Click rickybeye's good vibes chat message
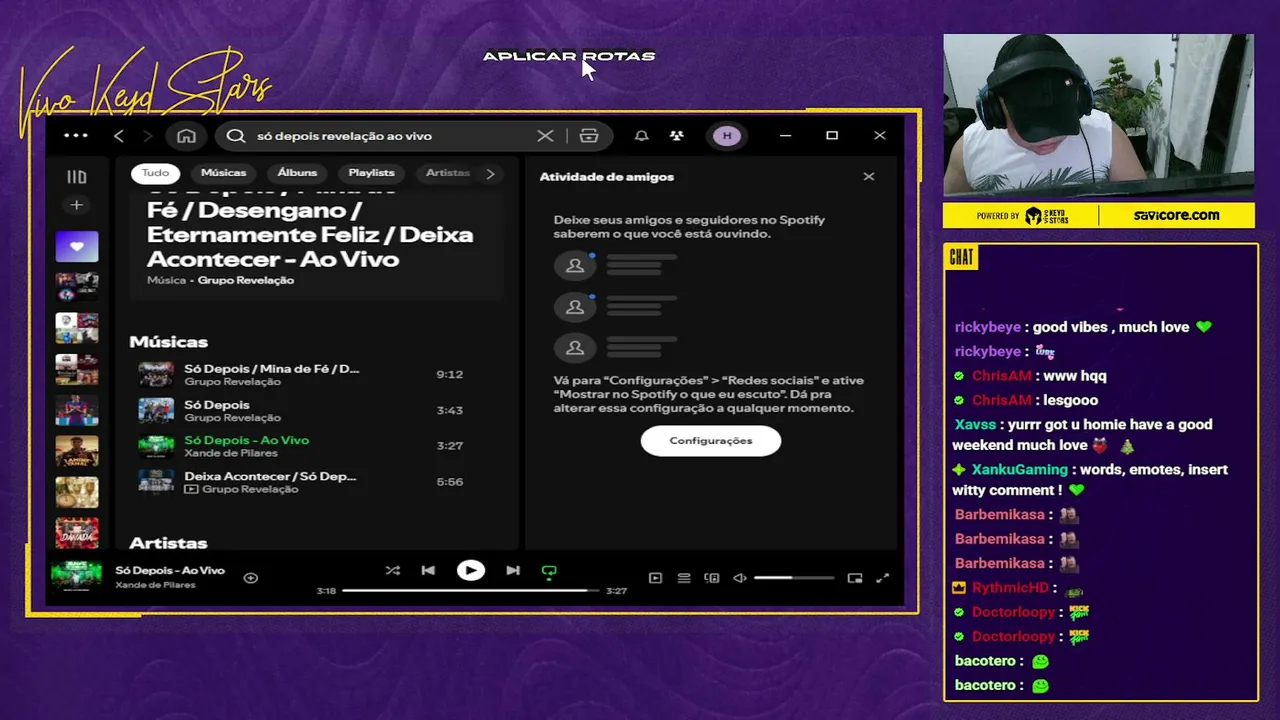Screen dimensions: 1280x720 pyautogui.click(x=1111, y=327)
